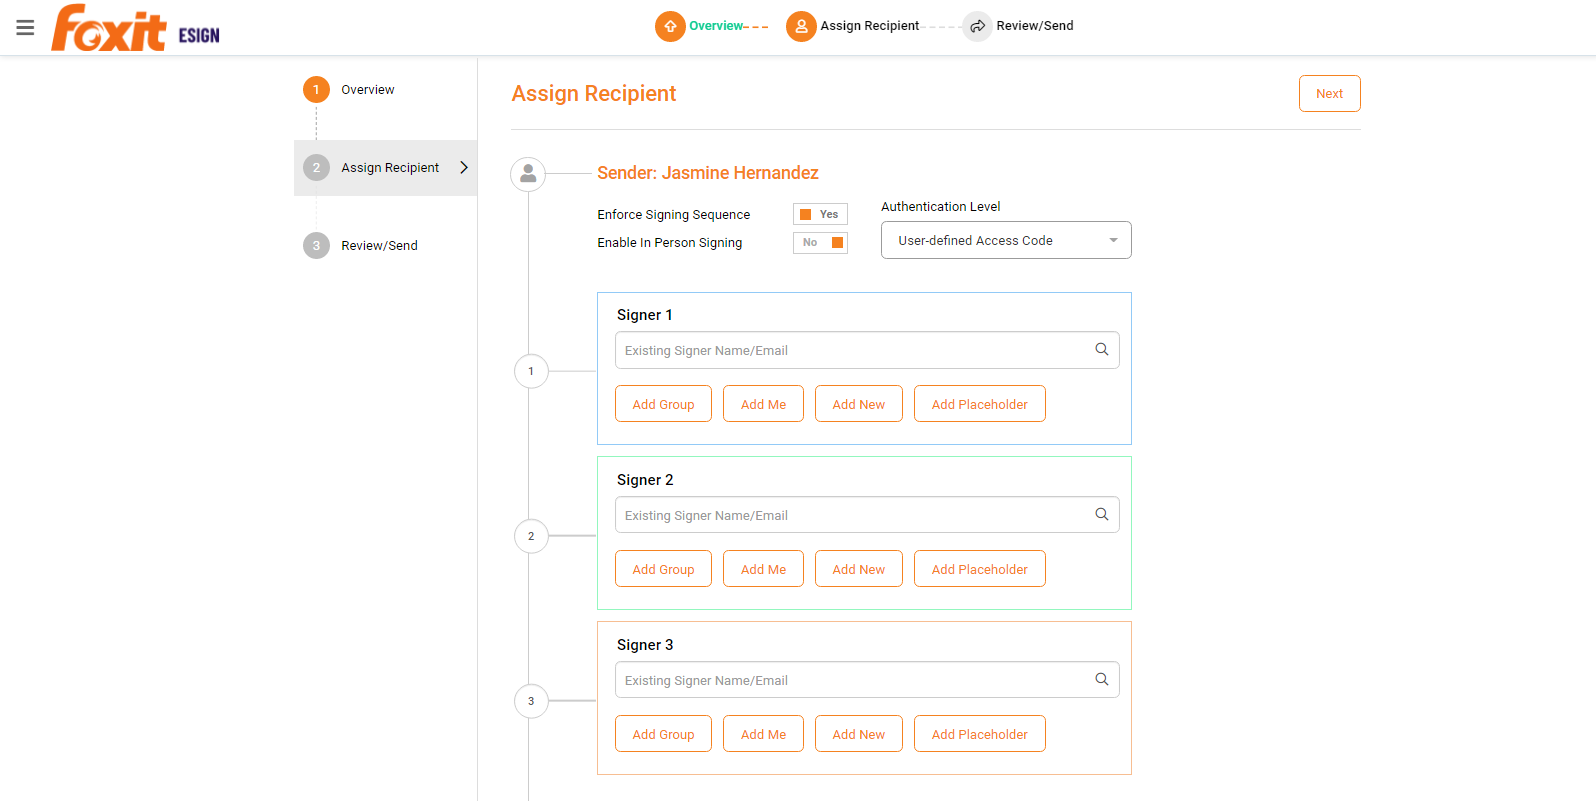Click the Foxit eSign logo
The width and height of the screenshot is (1596, 801).
point(135,28)
